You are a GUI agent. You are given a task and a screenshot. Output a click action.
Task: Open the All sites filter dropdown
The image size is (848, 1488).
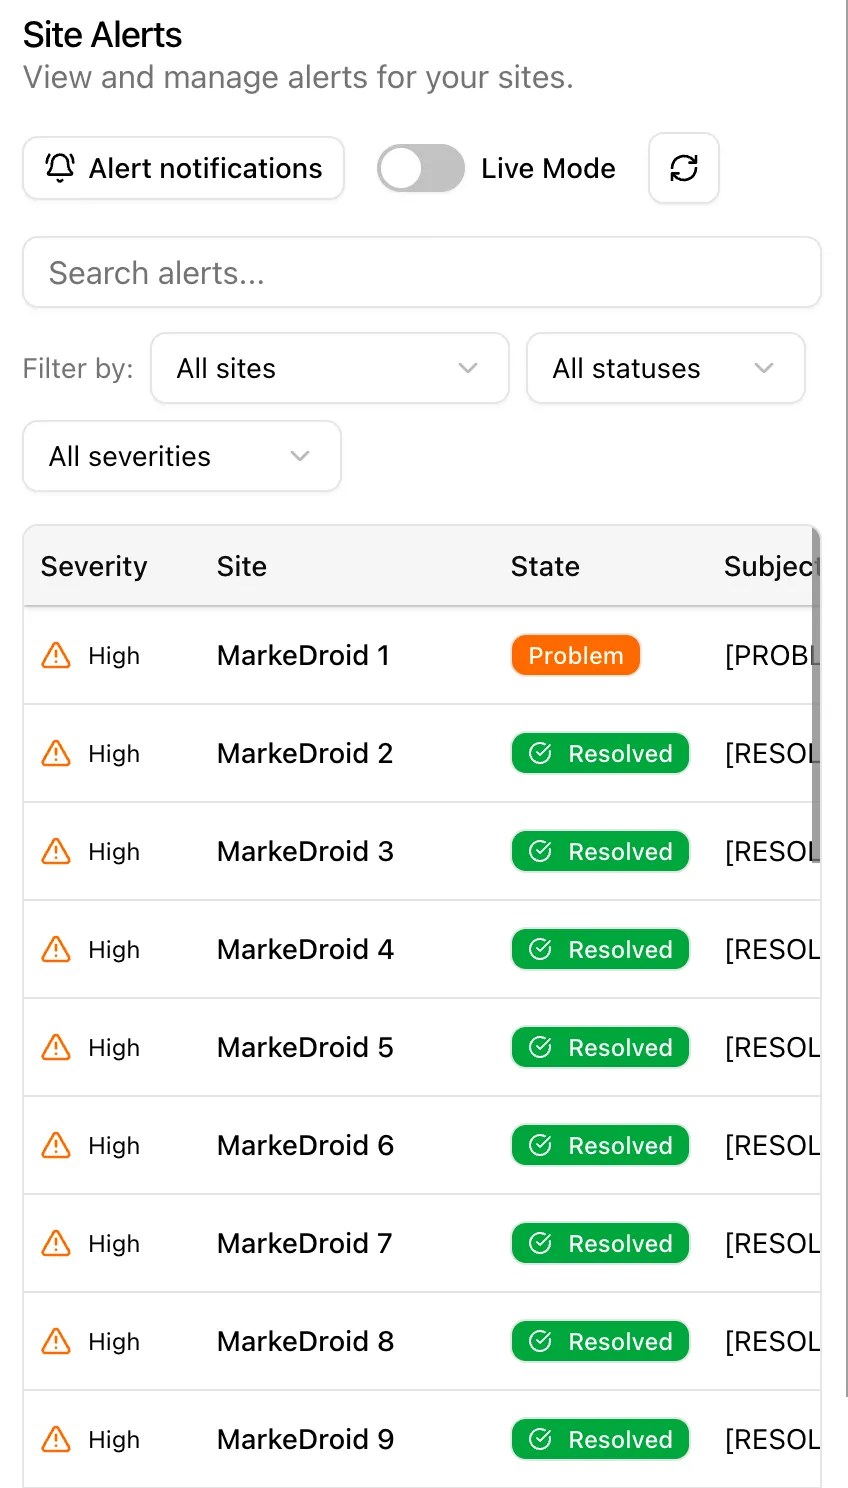[330, 368]
